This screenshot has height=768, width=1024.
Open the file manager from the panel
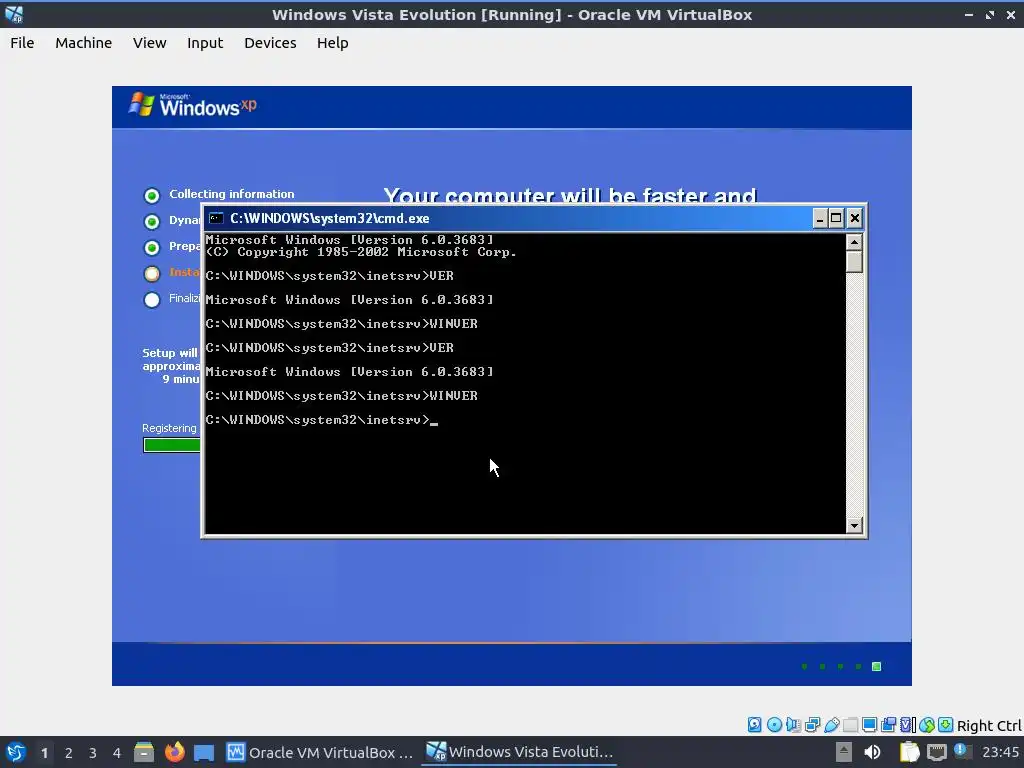click(x=144, y=752)
